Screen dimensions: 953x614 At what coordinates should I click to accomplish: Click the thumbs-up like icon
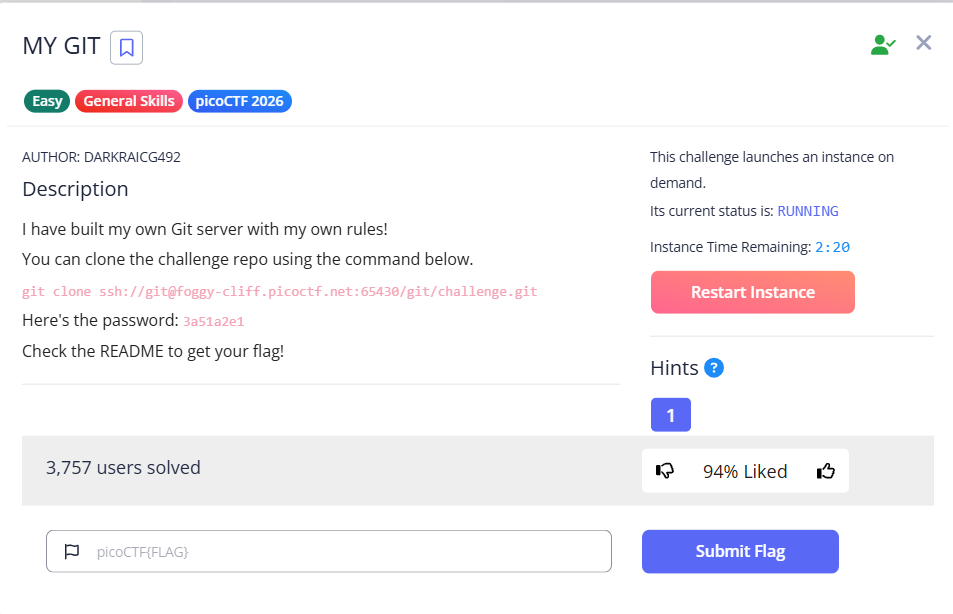click(x=825, y=471)
